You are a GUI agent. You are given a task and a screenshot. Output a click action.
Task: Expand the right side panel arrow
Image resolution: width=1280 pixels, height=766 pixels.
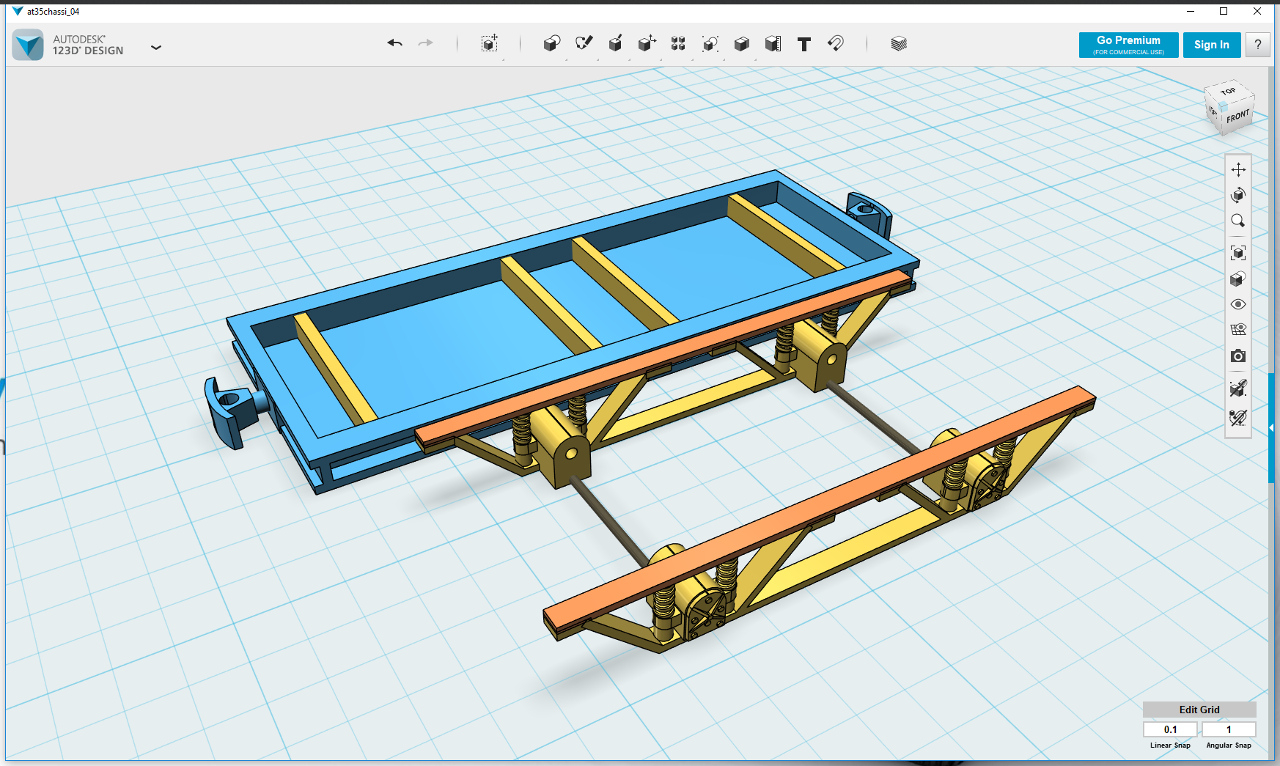1271,428
